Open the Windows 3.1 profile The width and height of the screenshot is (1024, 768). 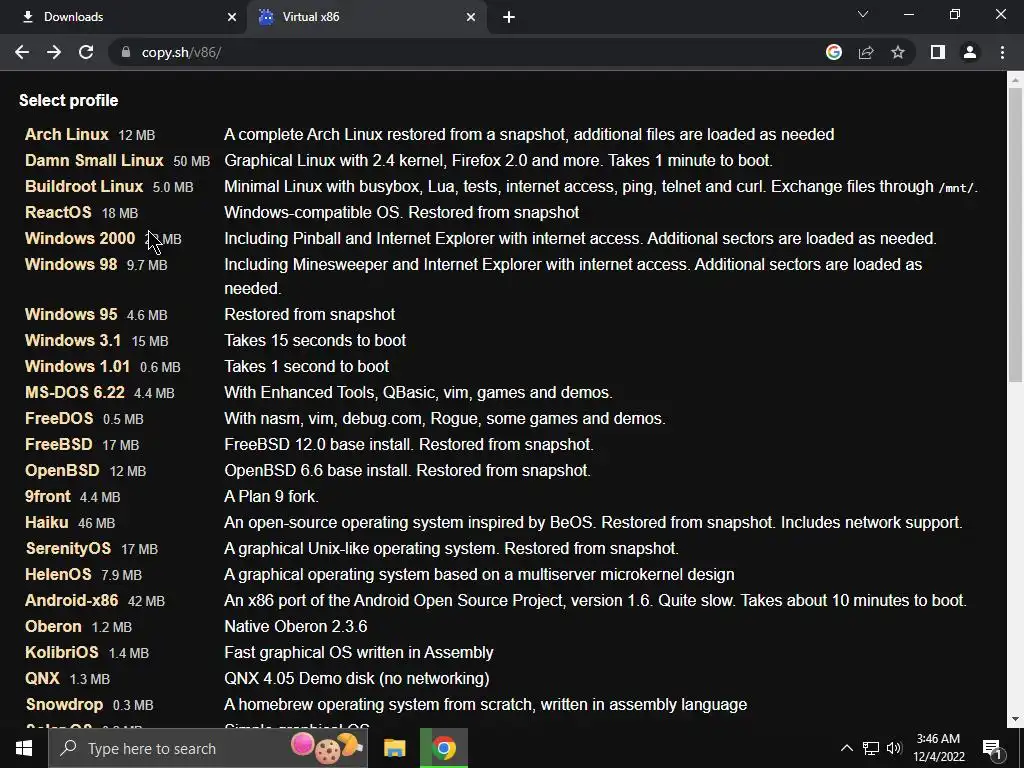[72, 340]
